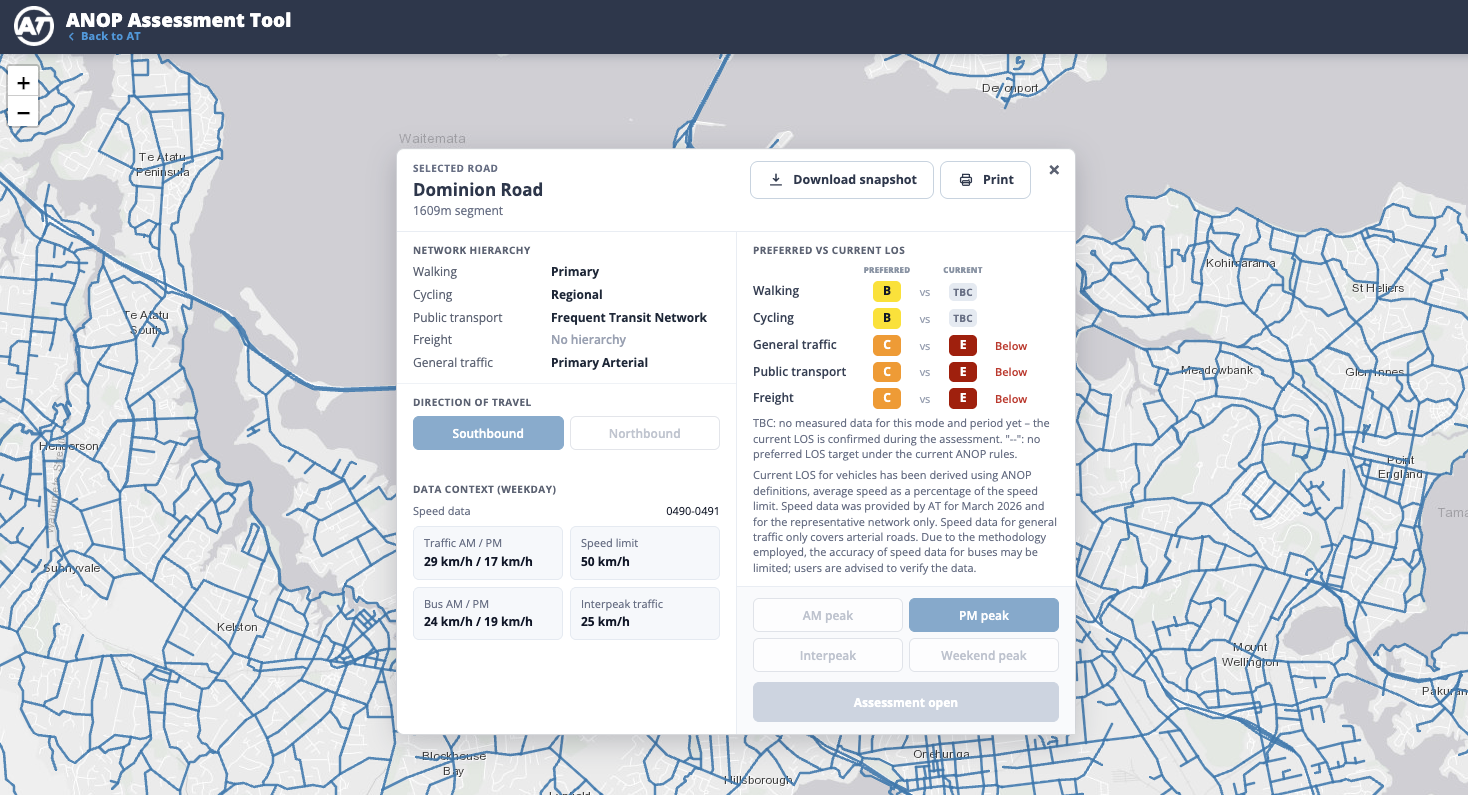This screenshot has height=795, width=1468.
Task: Click Onehunga map label
Action: [x=940, y=754]
